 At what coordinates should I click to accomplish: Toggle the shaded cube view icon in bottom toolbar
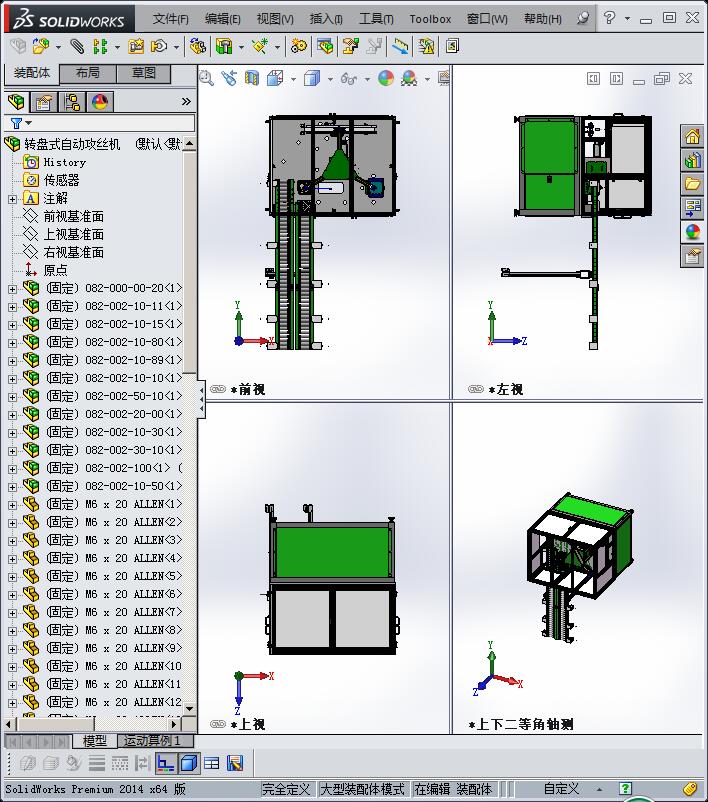click(x=189, y=764)
